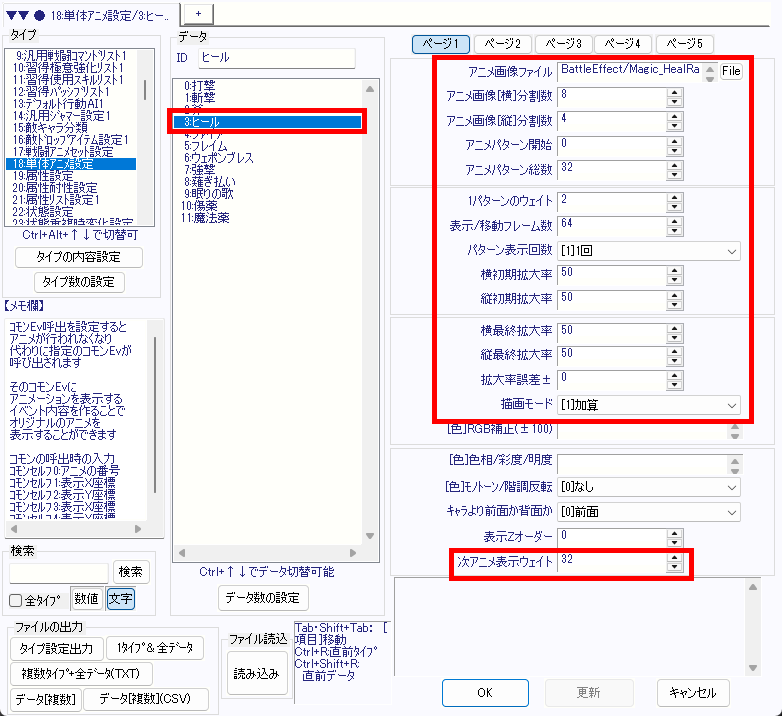Click the データ数の設定 button

point(264,598)
